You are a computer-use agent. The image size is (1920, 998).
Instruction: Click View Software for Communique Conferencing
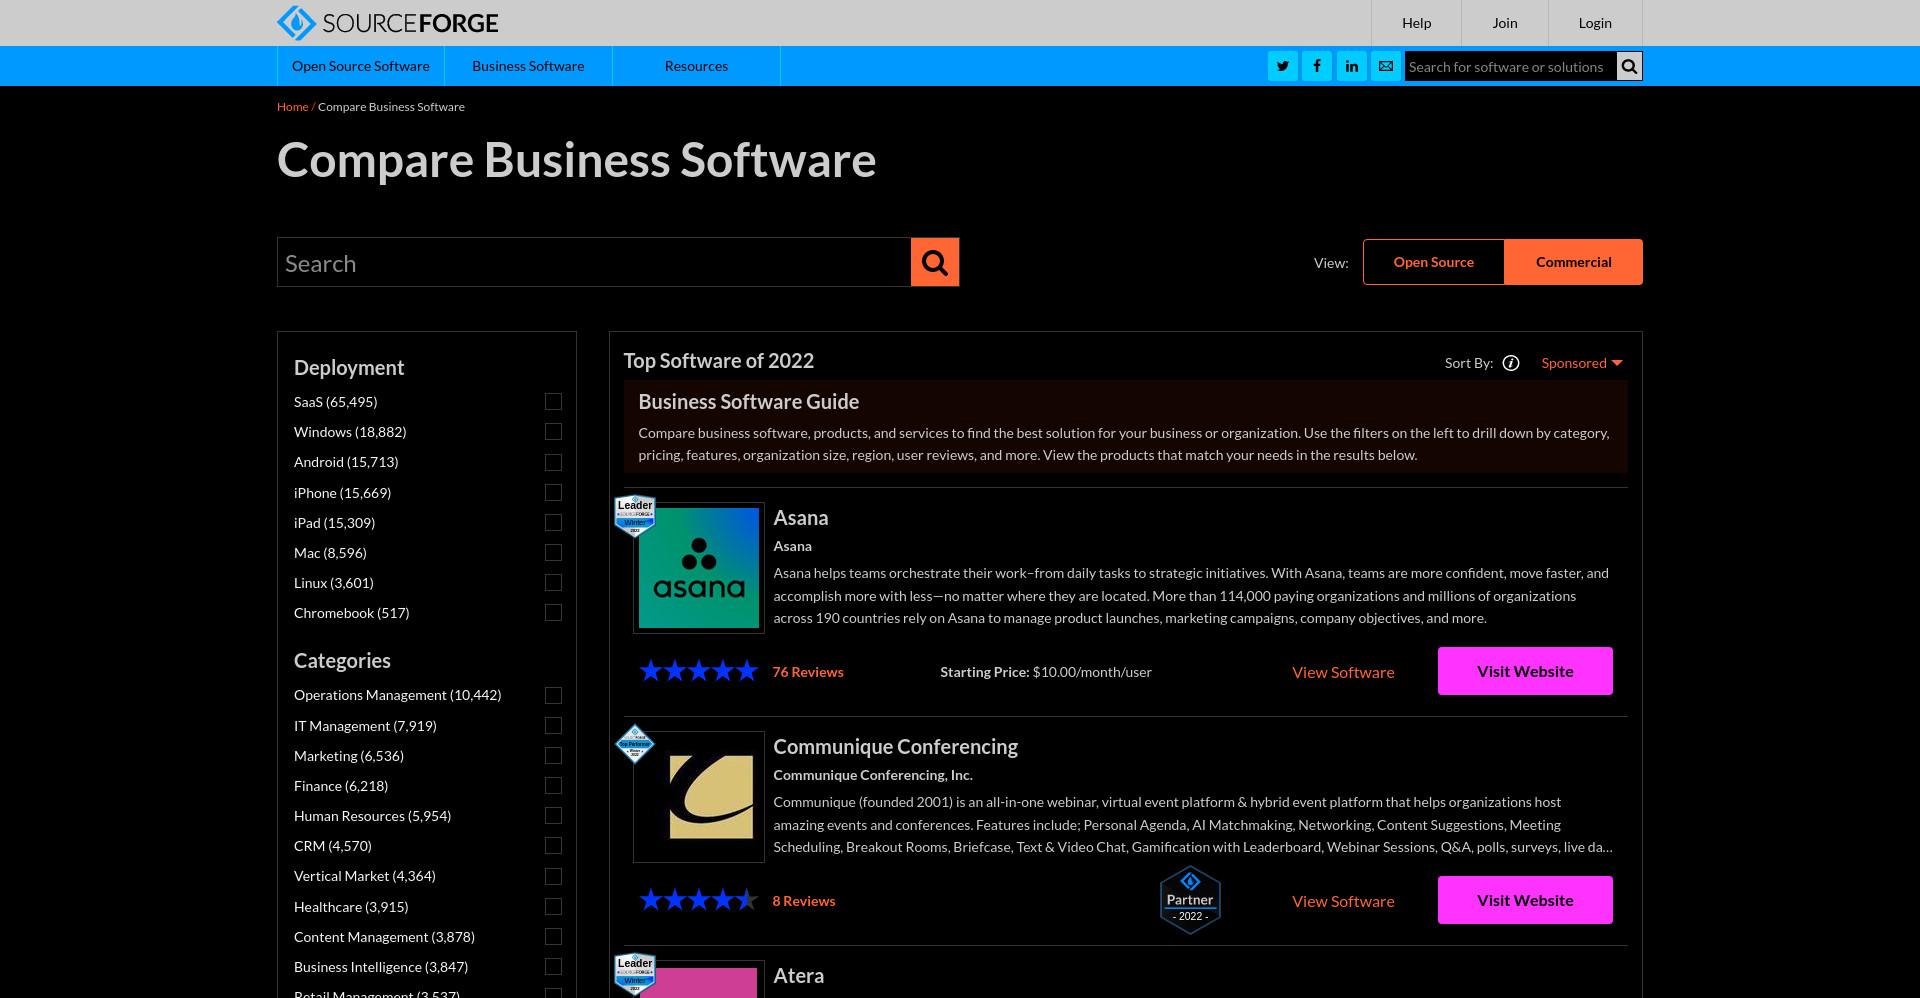(x=1343, y=901)
